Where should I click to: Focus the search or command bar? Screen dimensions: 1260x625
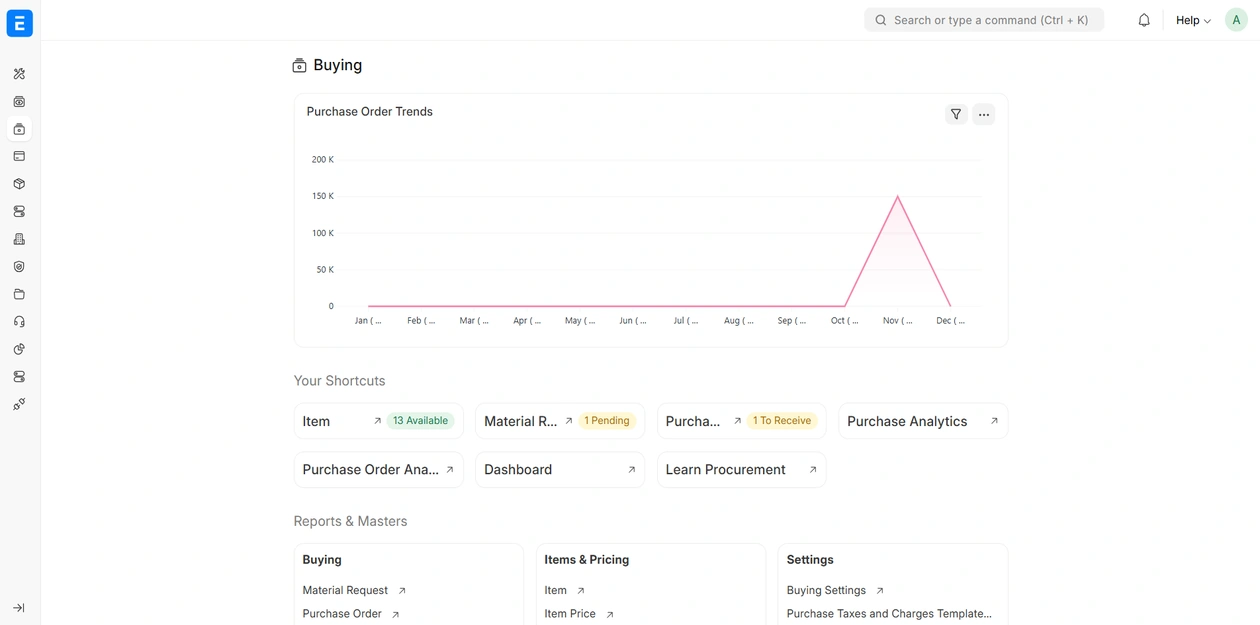click(x=984, y=20)
